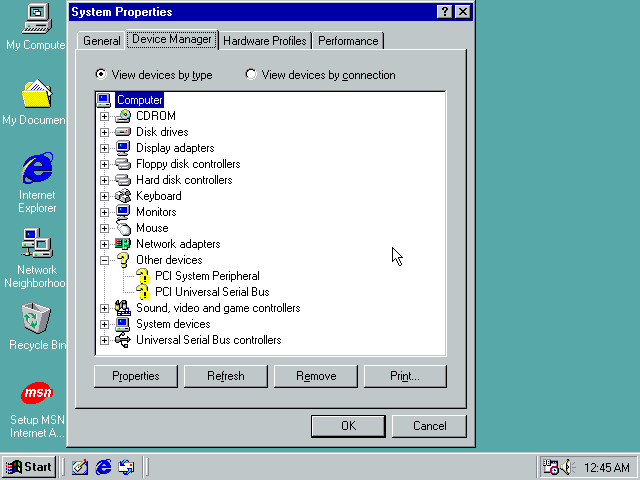This screenshot has width=640, height=480.
Task: Click the Show Desktop quick launch icon
Action: point(80,467)
